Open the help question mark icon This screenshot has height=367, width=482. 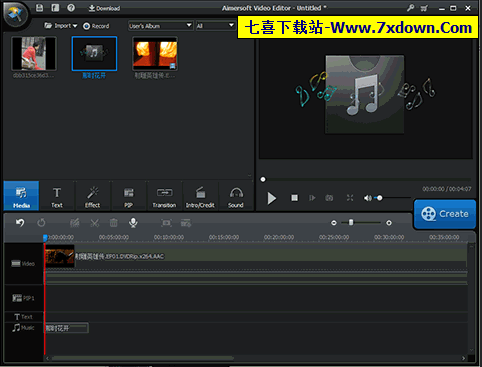click(x=71, y=8)
